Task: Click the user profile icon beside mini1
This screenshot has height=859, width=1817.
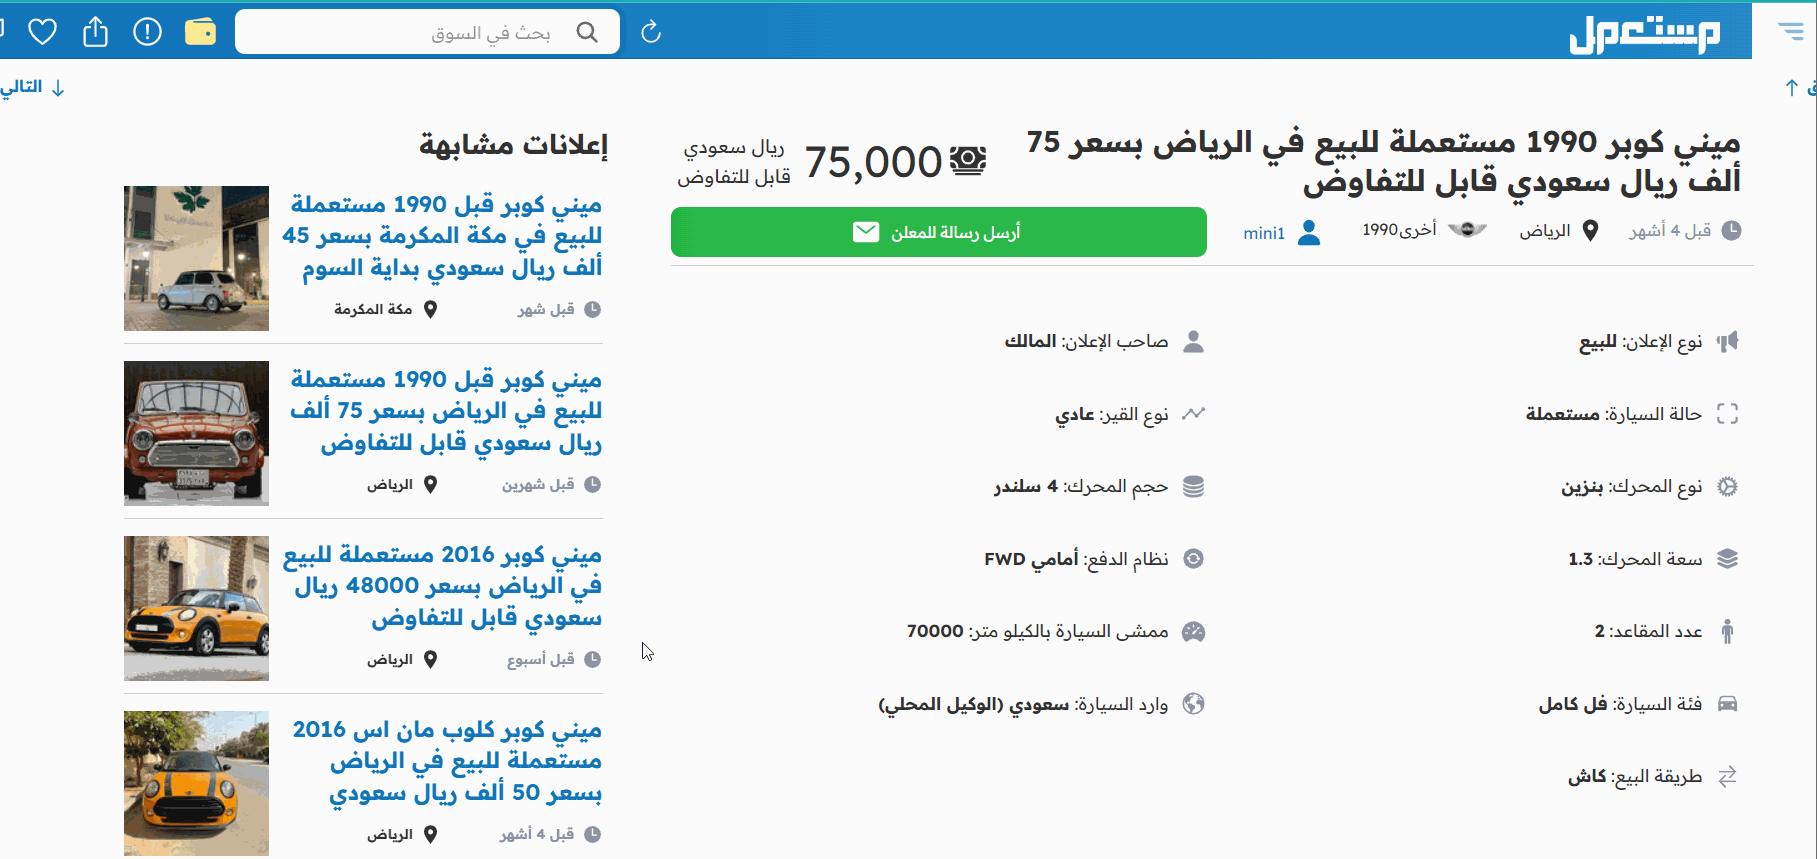Action: (1308, 232)
